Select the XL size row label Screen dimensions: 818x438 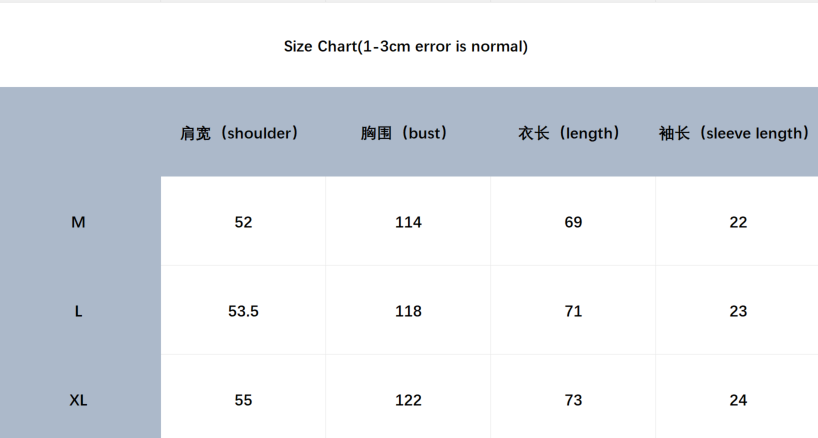click(x=78, y=400)
